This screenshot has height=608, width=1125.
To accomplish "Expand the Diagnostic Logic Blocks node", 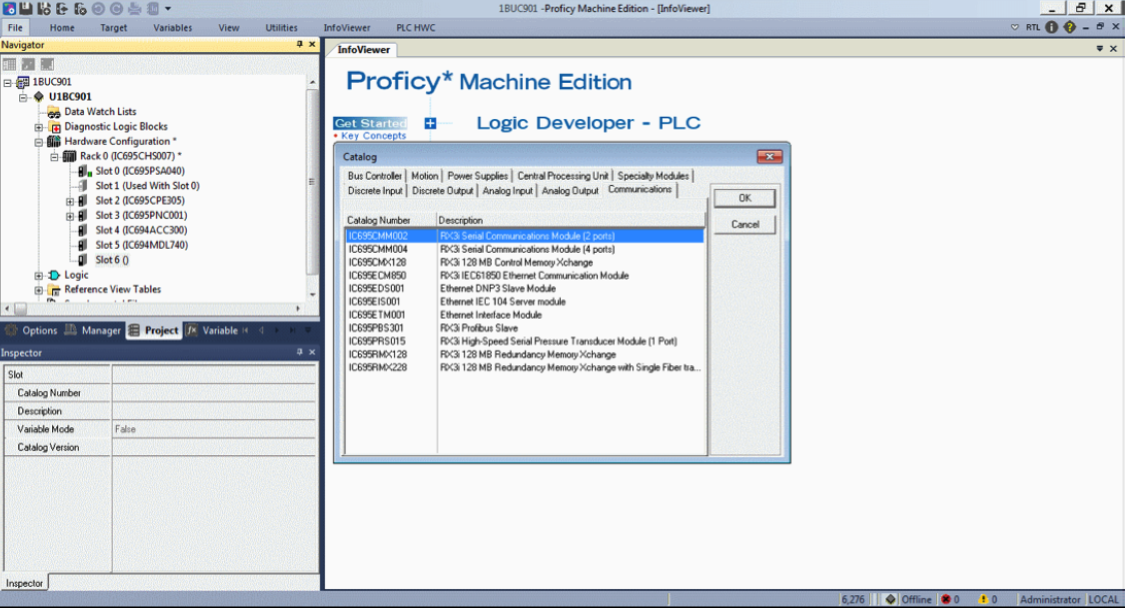I will 39,127.
